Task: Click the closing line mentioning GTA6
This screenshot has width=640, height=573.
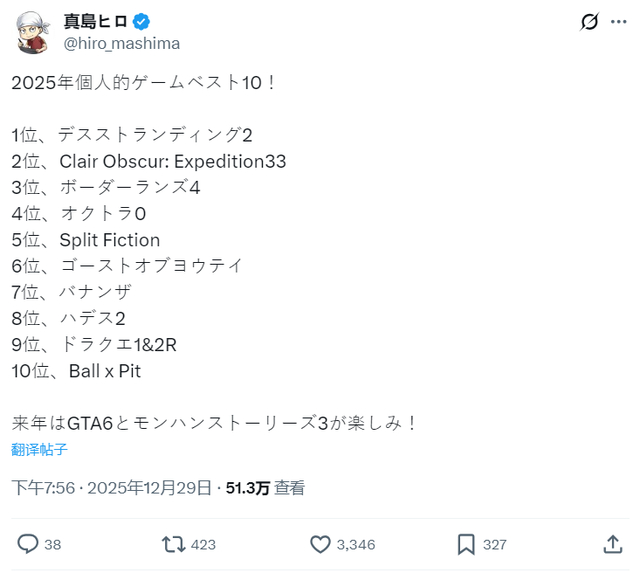Action: (x=214, y=423)
